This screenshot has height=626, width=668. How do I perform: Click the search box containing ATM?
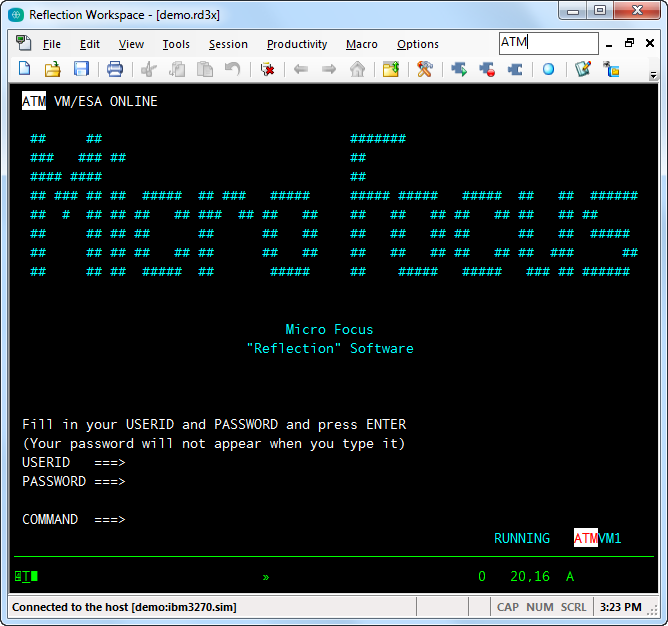(549, 43)
